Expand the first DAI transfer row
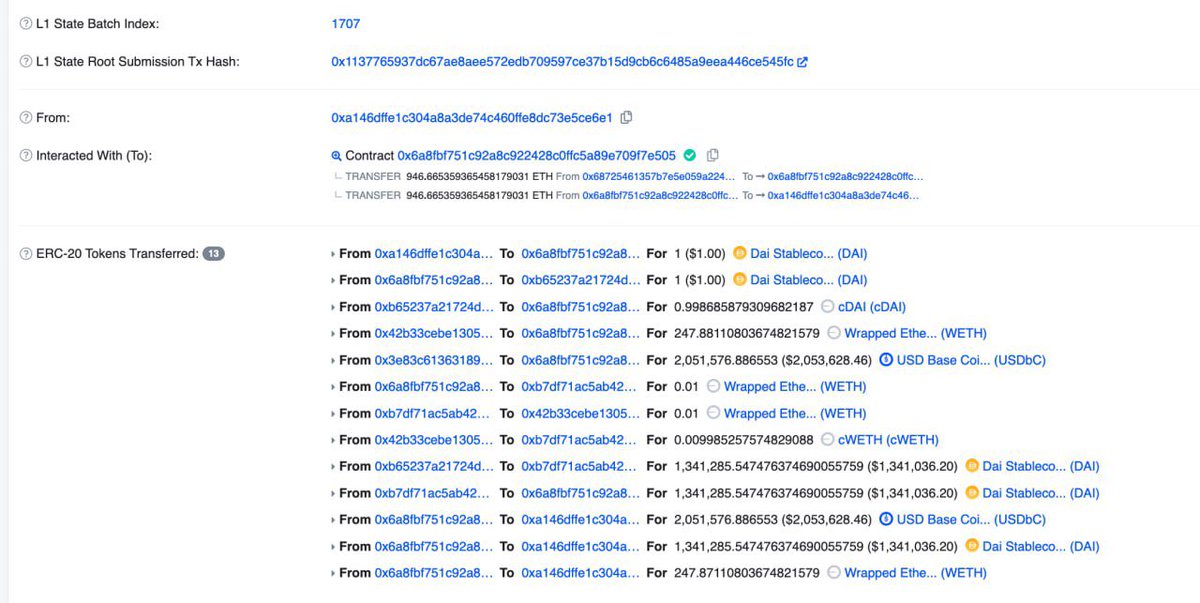The height and width of the screenshot is (603, 1200). (x=333, y=253)
